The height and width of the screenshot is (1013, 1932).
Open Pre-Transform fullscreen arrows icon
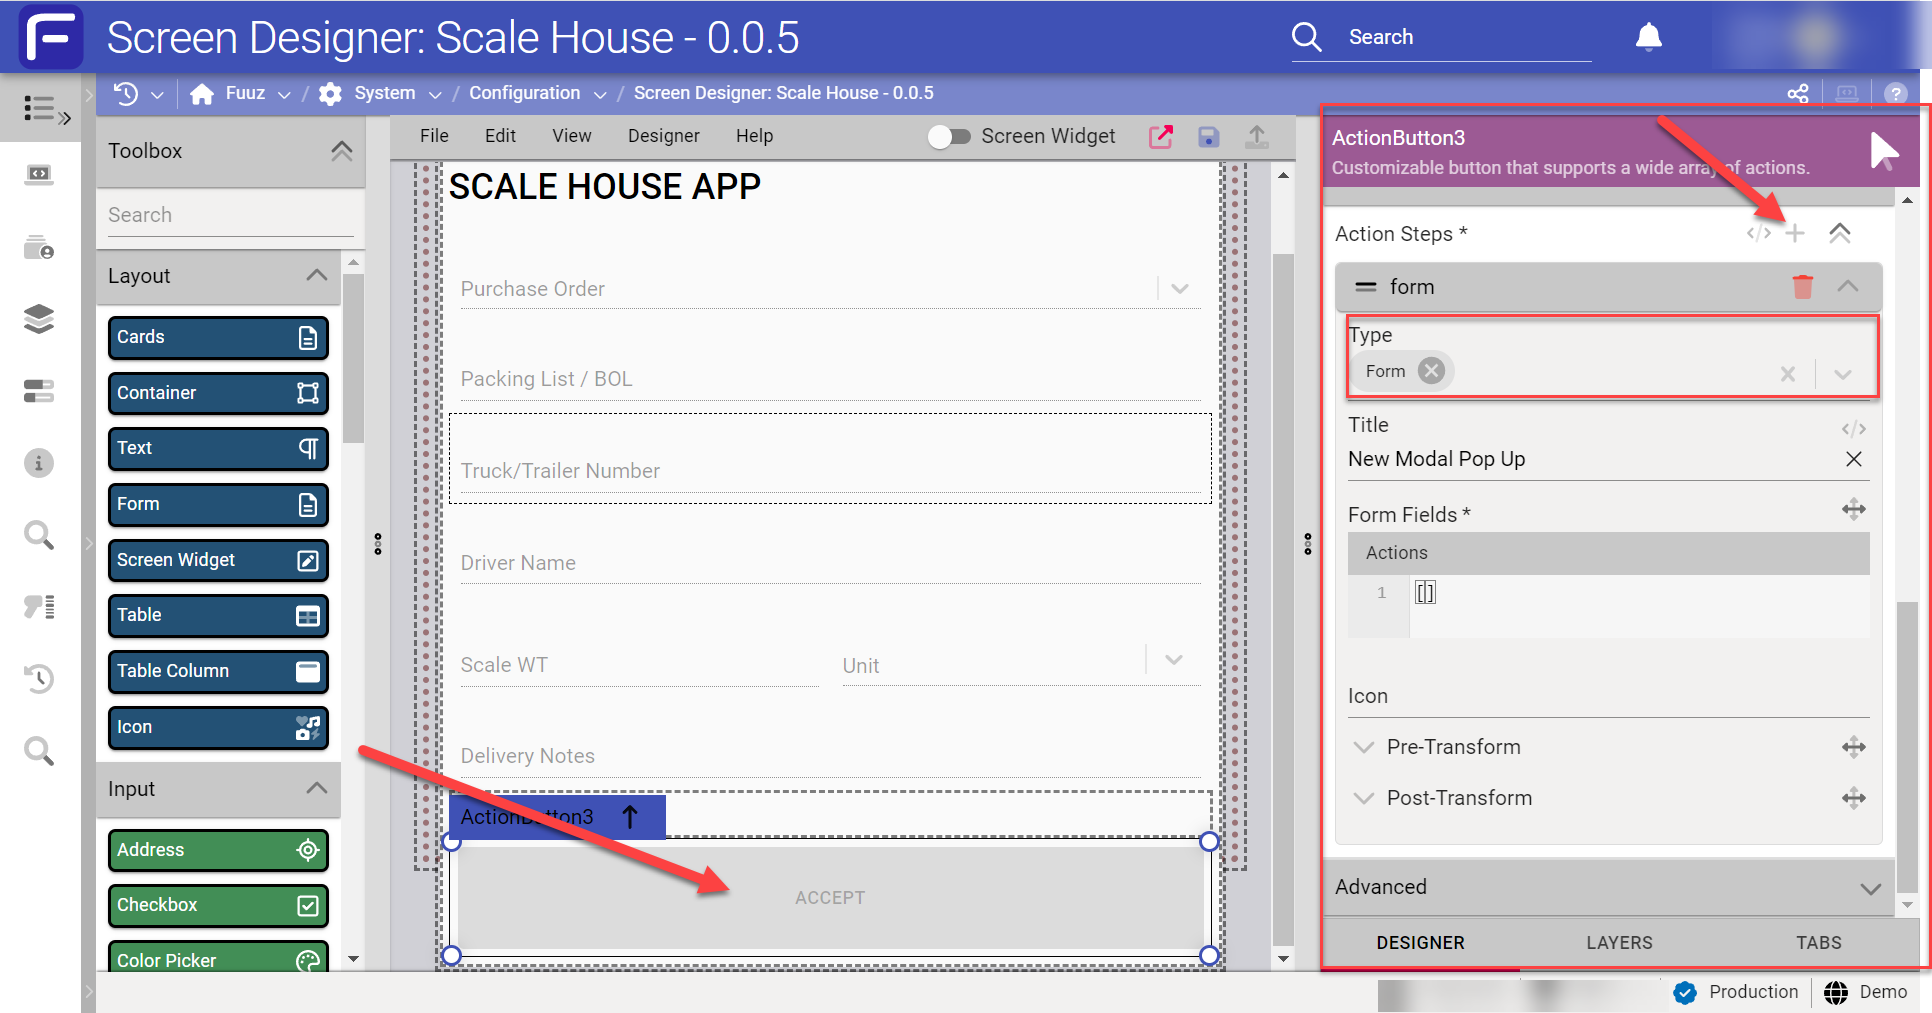pyautogui.click(x=1854, y=747)
